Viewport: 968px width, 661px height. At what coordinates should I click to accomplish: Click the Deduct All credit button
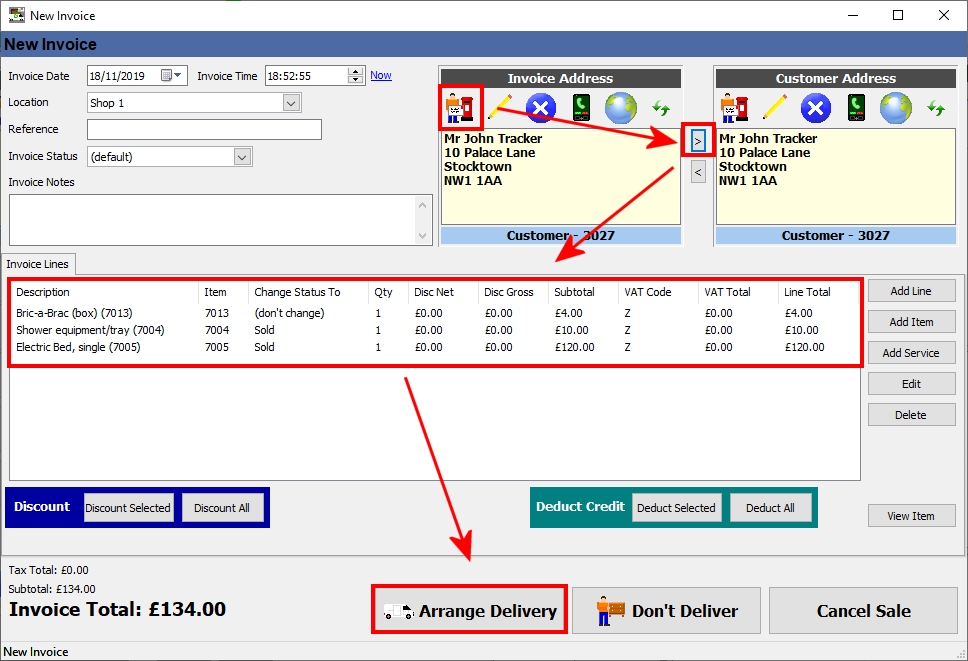coord(770,508)
